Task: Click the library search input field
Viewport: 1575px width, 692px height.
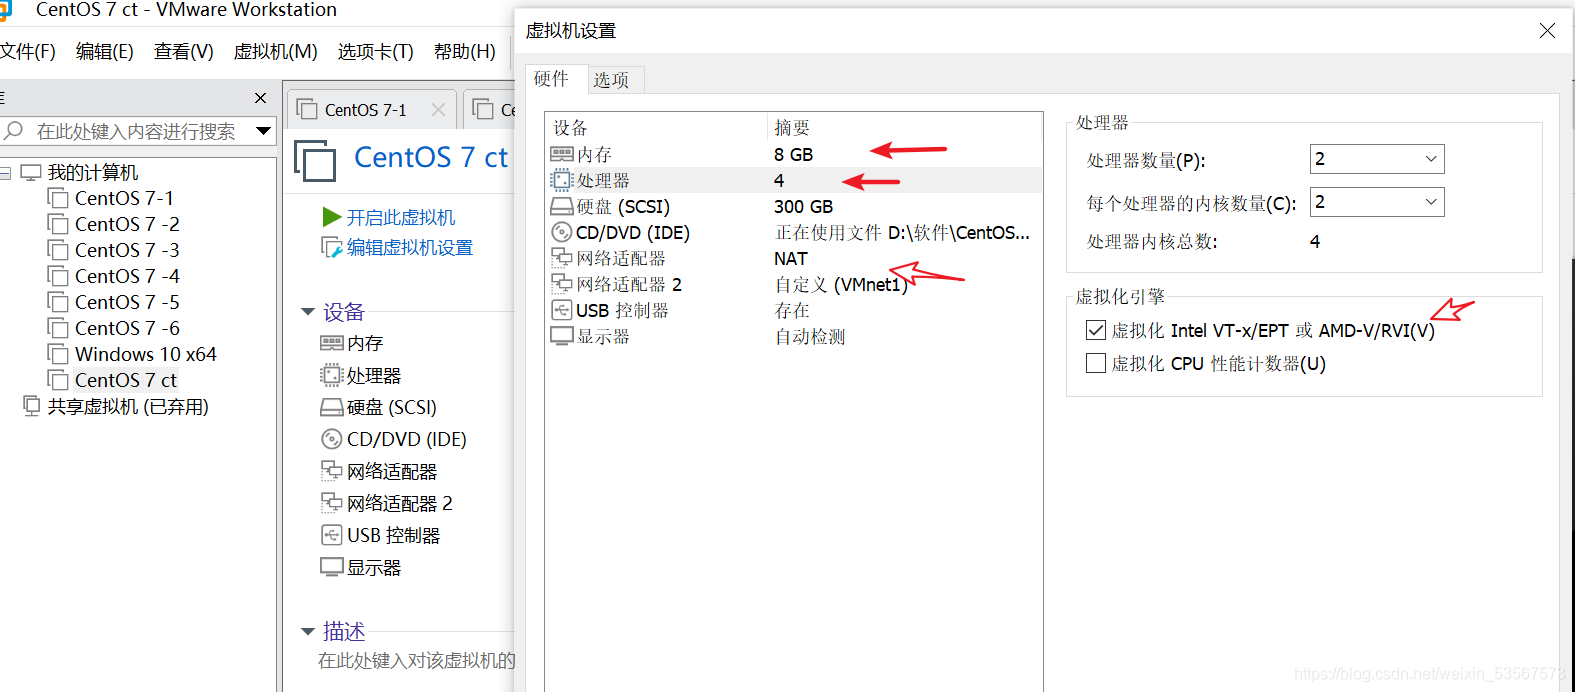Action: tap(137, 131)
